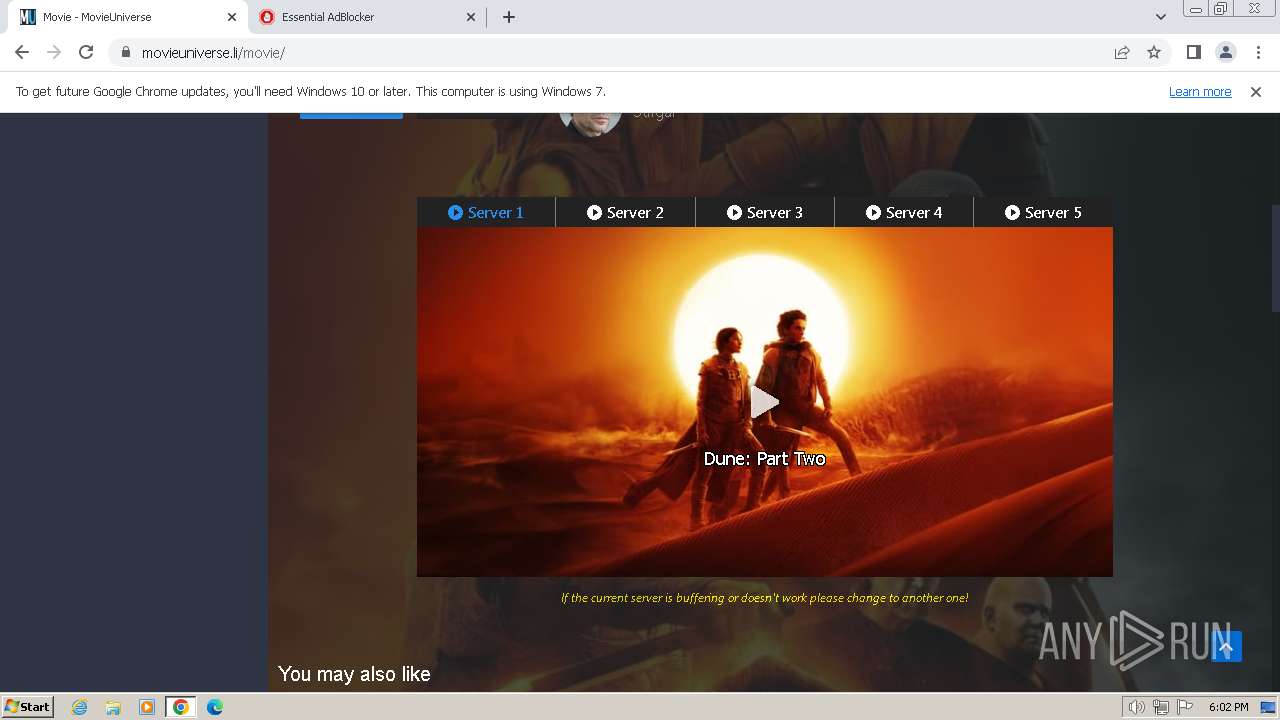Expand the tab search dropdown
This screenshot has width=1280, height=720.
coord(1161,17)
